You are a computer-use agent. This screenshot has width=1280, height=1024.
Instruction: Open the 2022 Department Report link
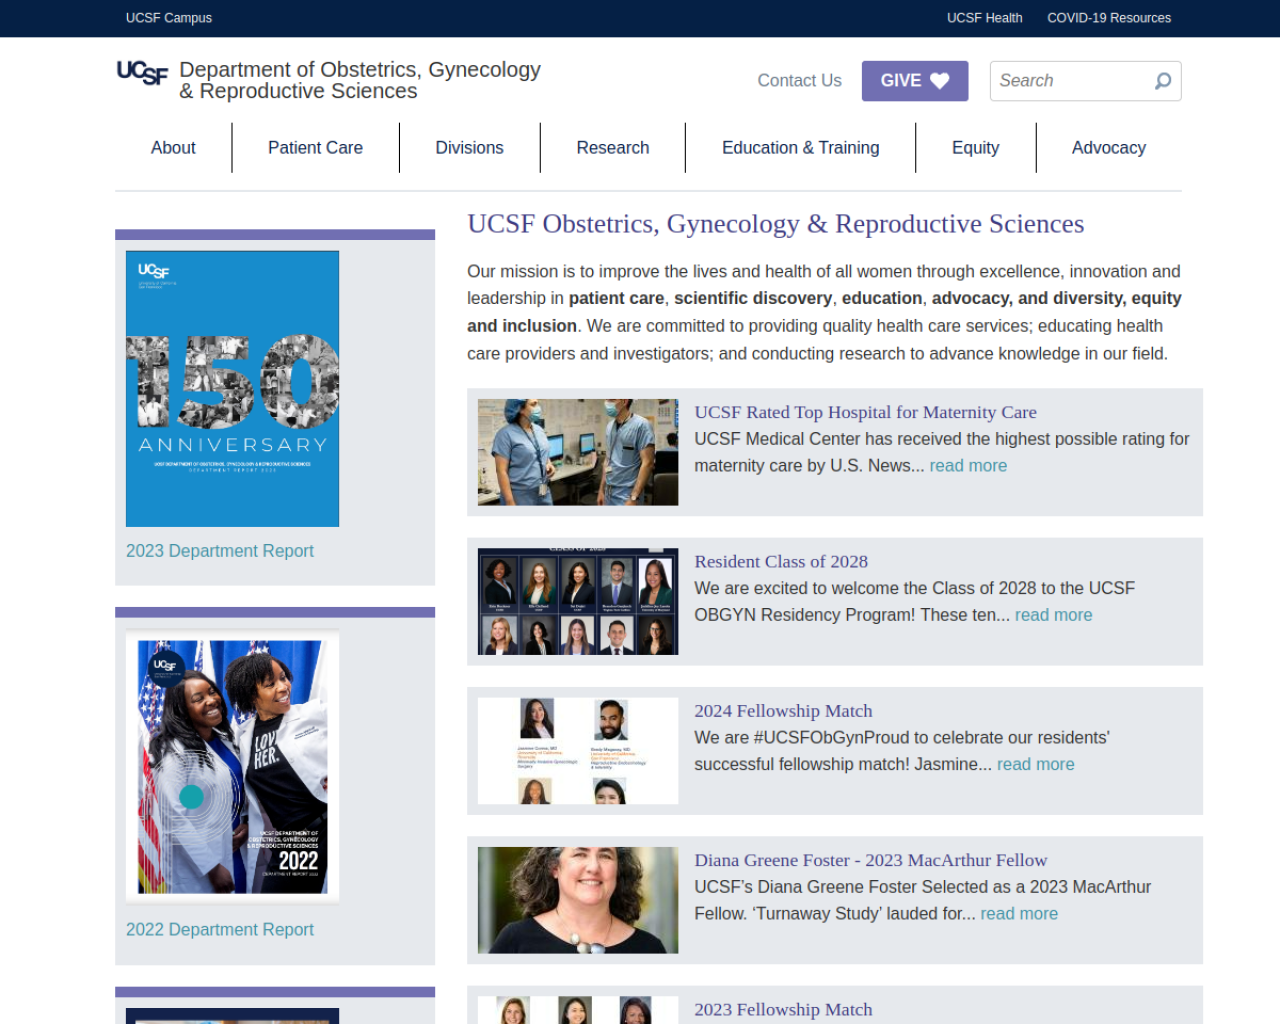pyautogui.click(x=220, y=930)
